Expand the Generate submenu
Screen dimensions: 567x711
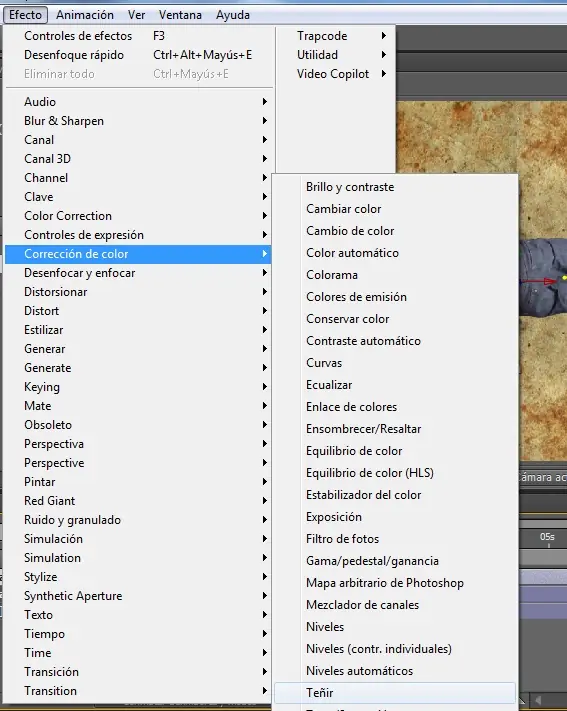(x=138, y=368)
